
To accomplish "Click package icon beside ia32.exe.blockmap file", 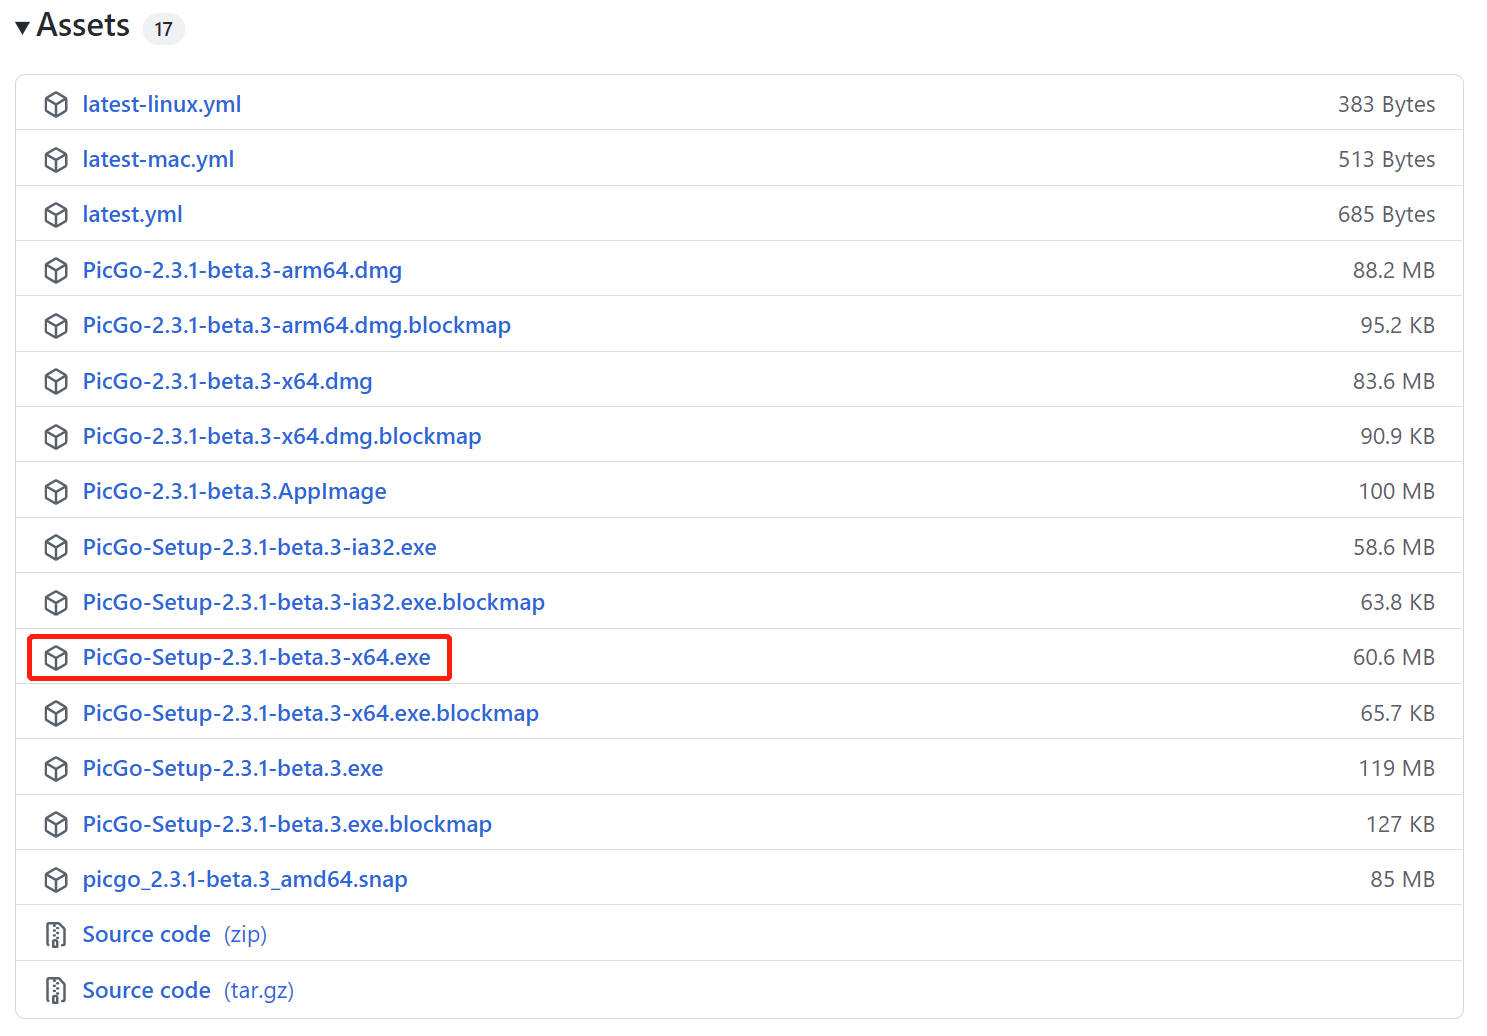I will [56, 603].
